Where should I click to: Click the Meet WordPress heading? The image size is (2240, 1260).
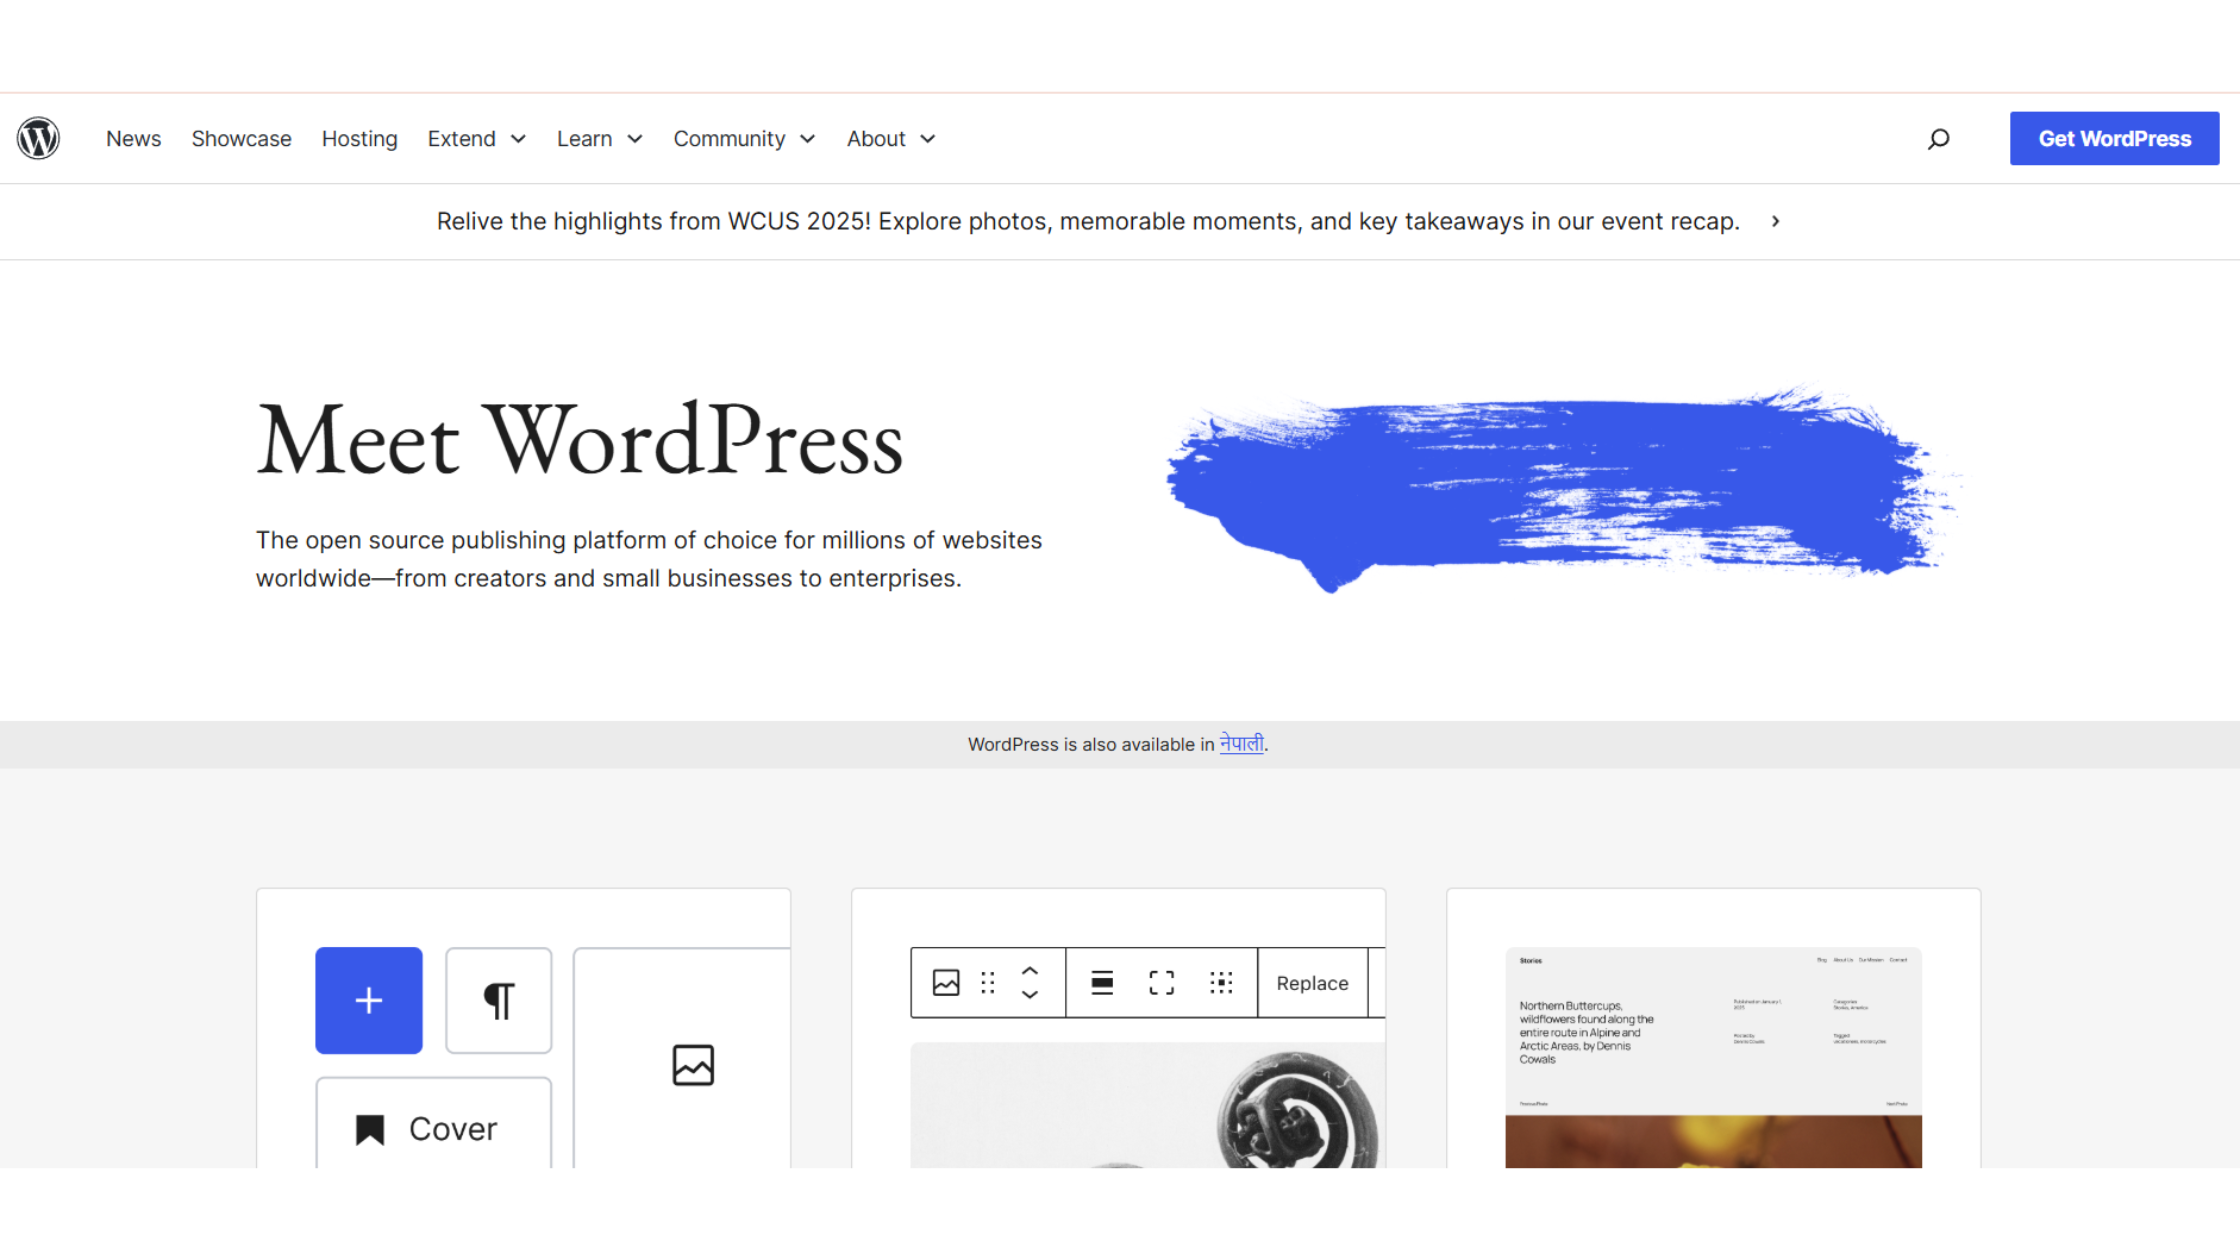coord(580,440)
